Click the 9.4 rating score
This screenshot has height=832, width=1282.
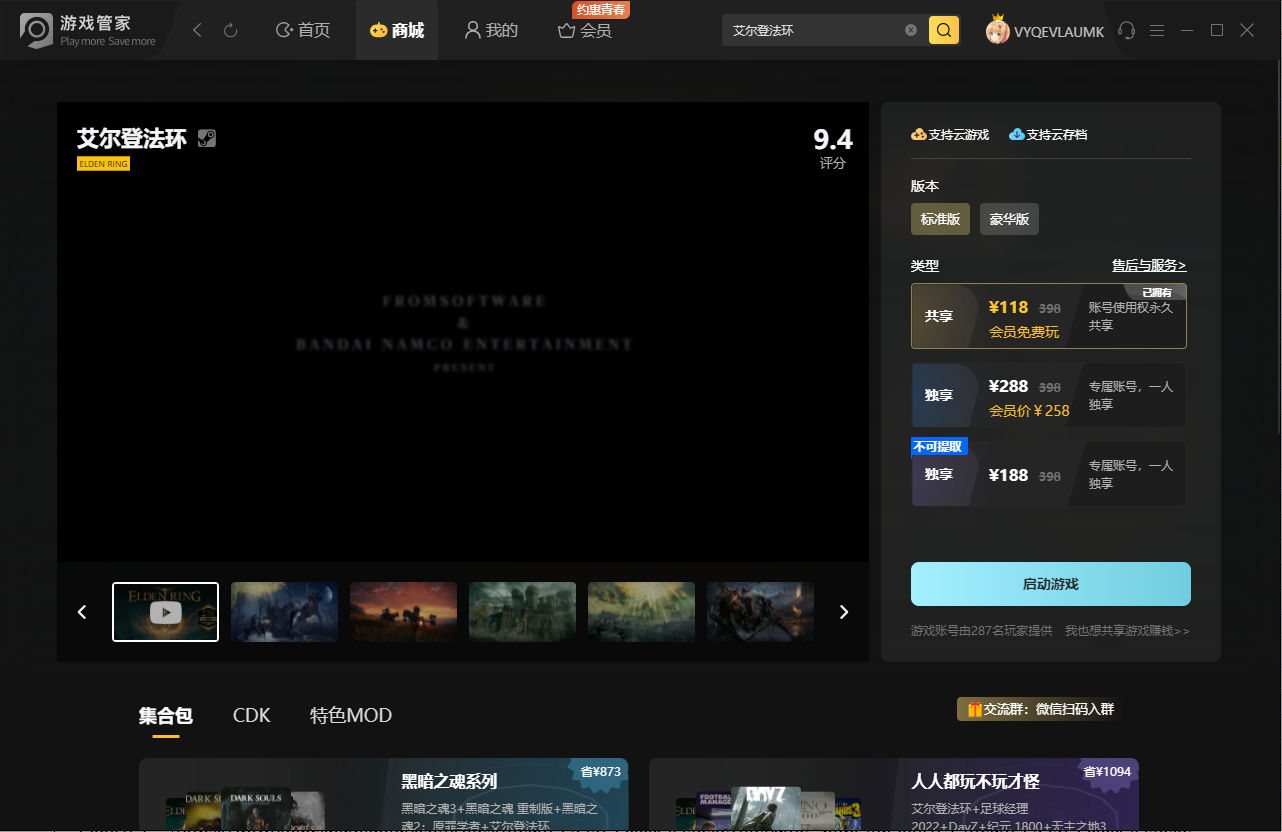pyautogui.click(x=832, y=139)
